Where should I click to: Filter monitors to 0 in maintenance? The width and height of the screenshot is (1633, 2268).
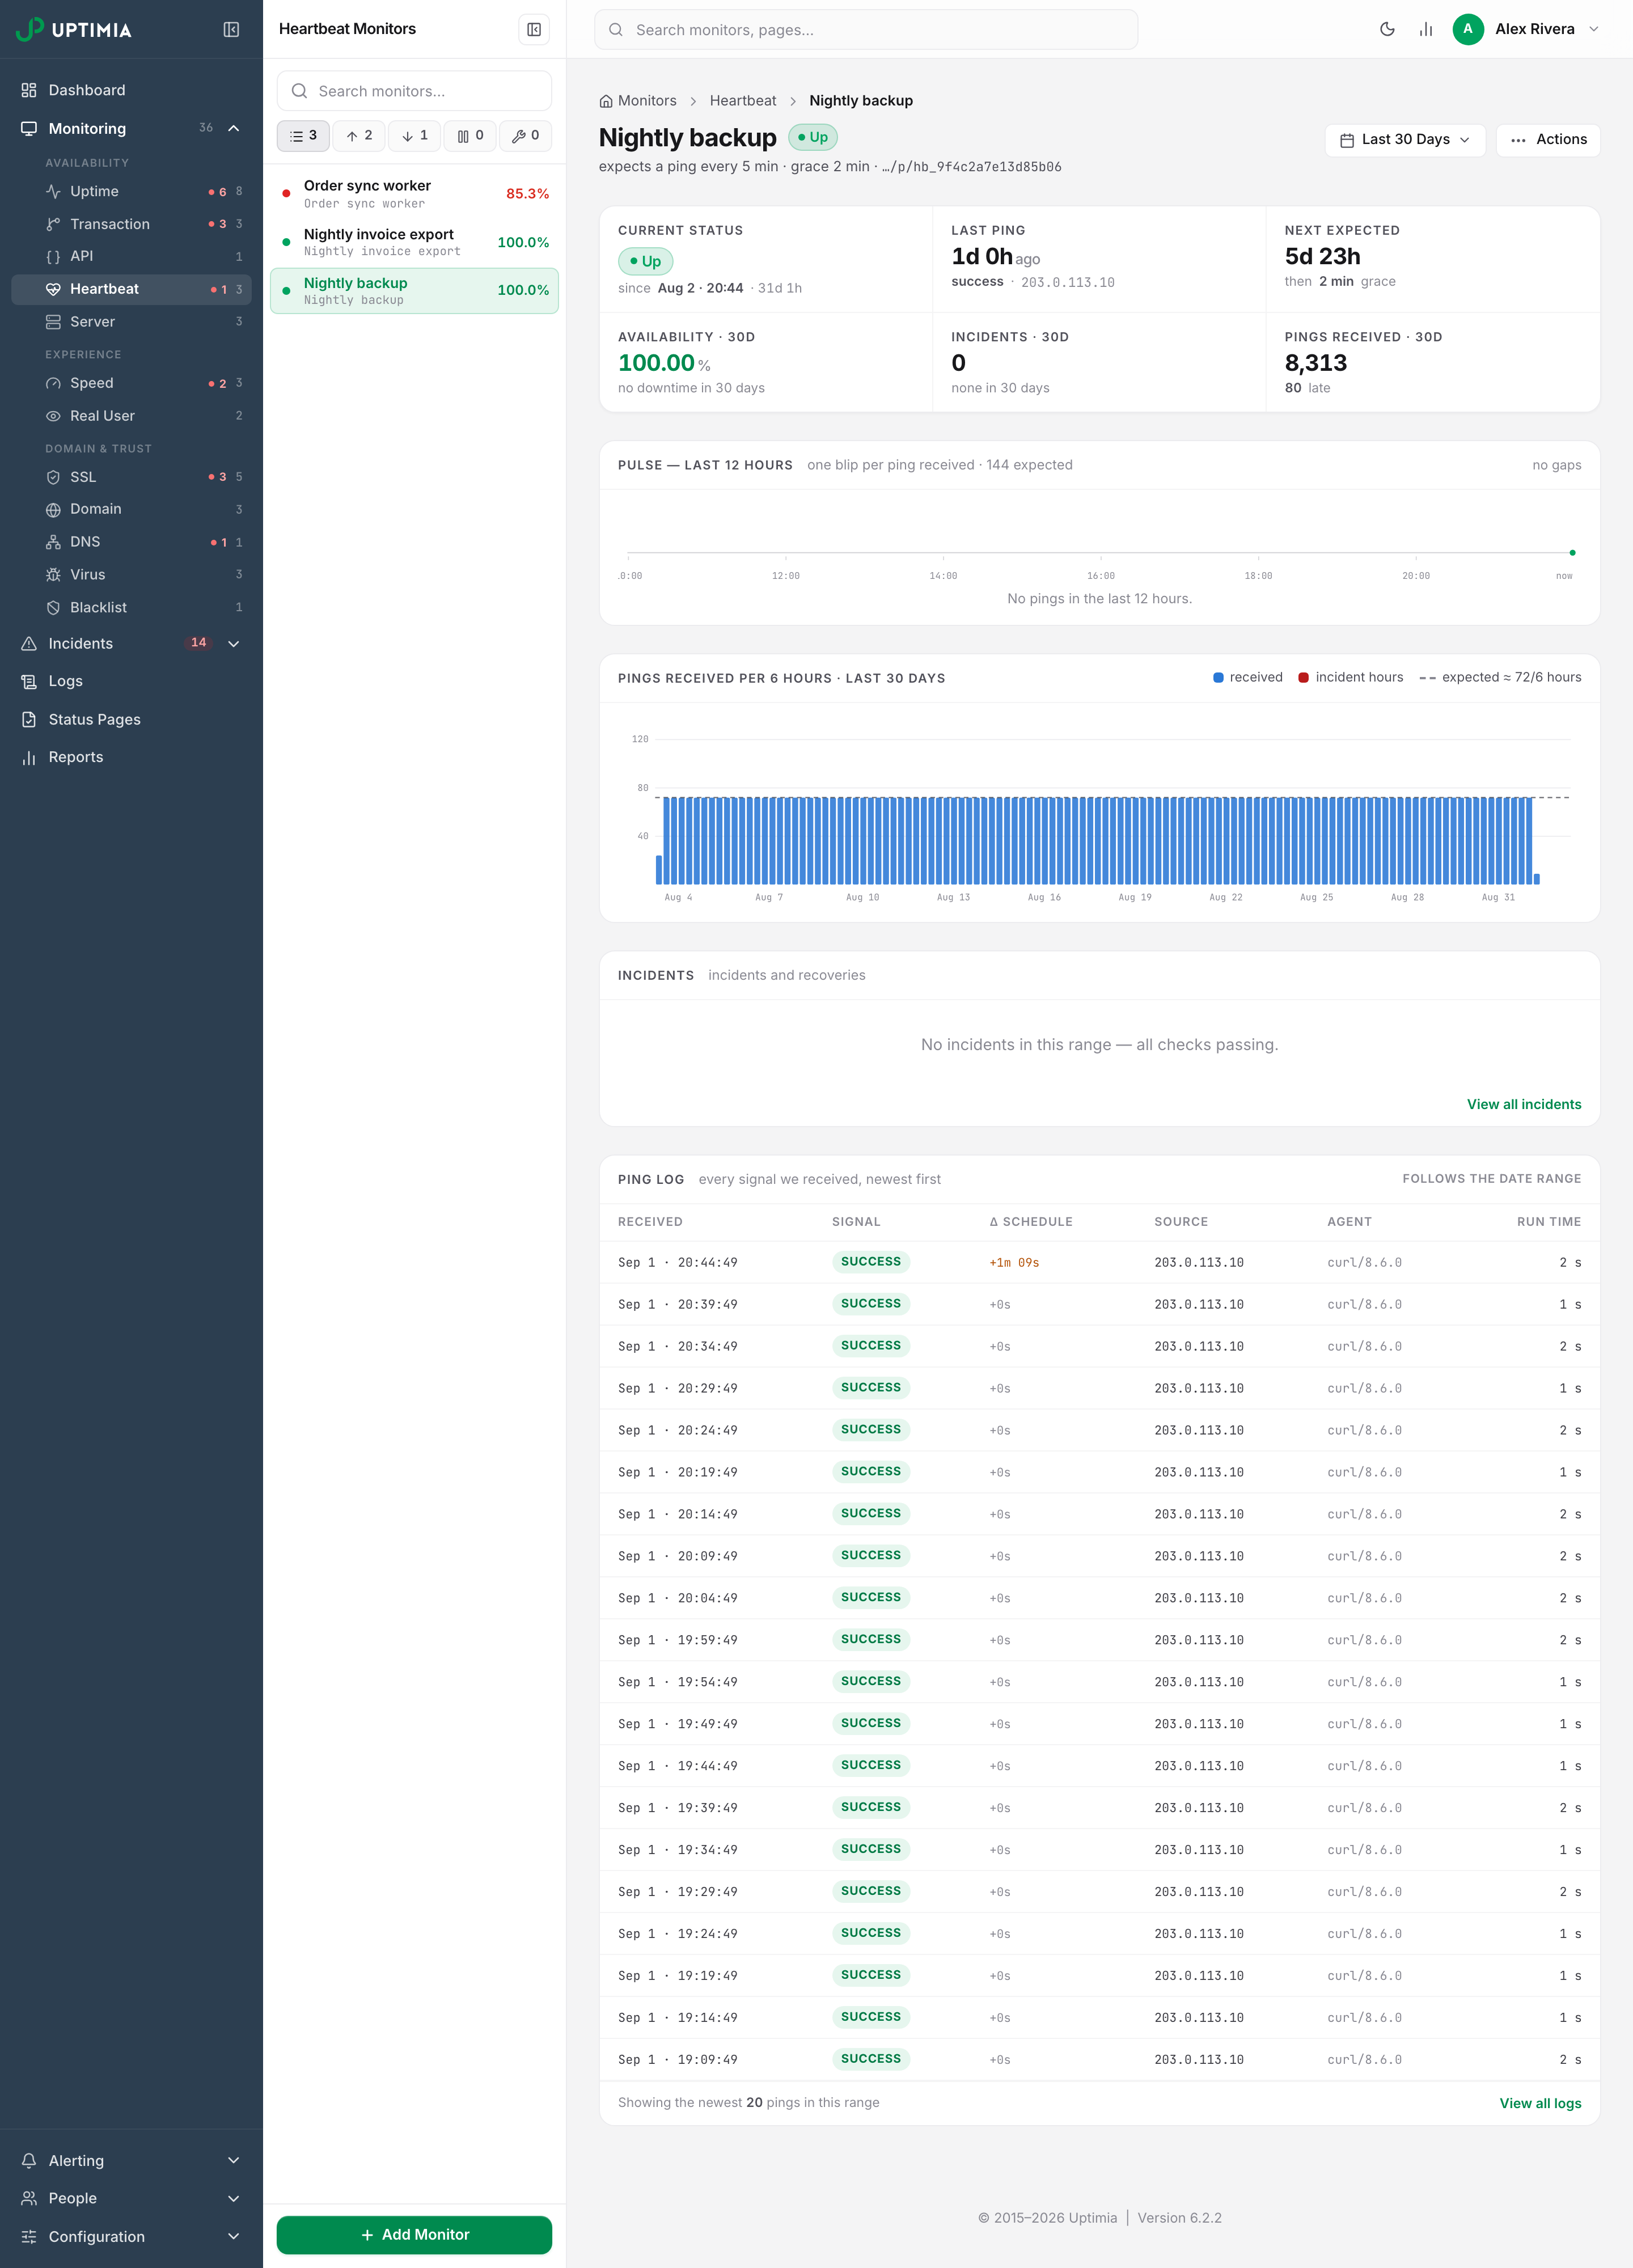pos(526,136)
